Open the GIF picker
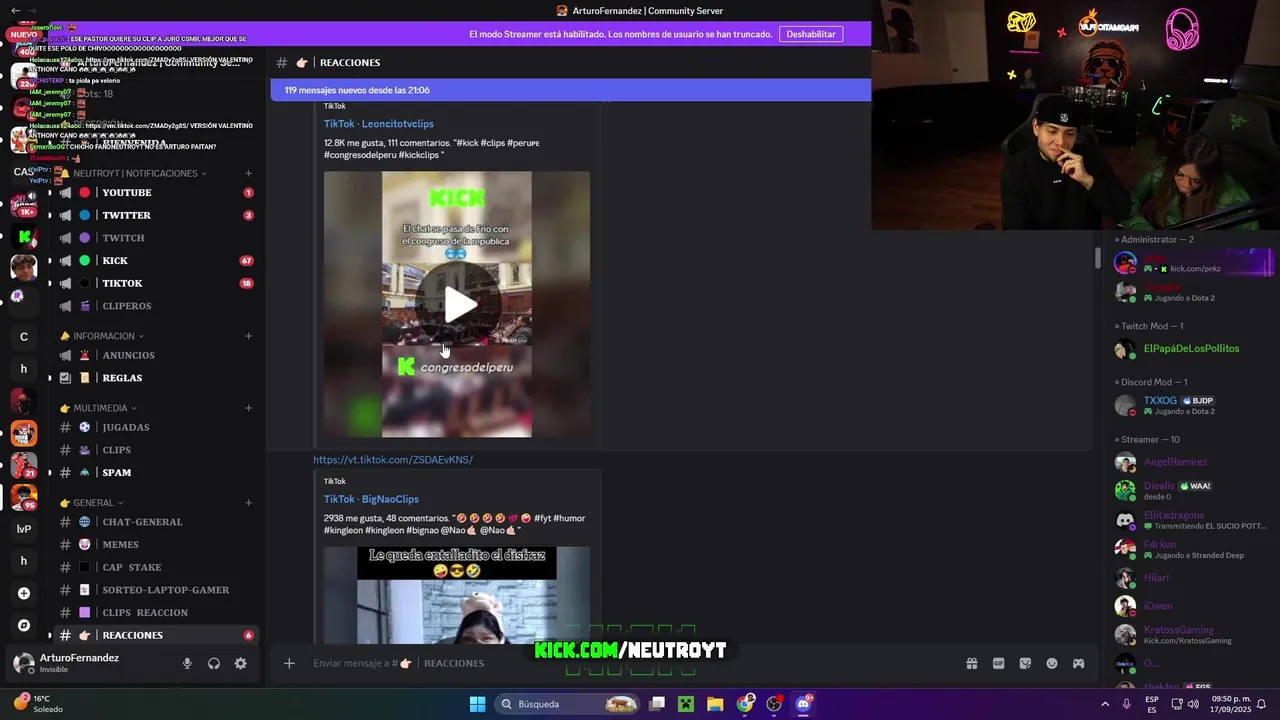1280x720 pixels. coord(998,663)
